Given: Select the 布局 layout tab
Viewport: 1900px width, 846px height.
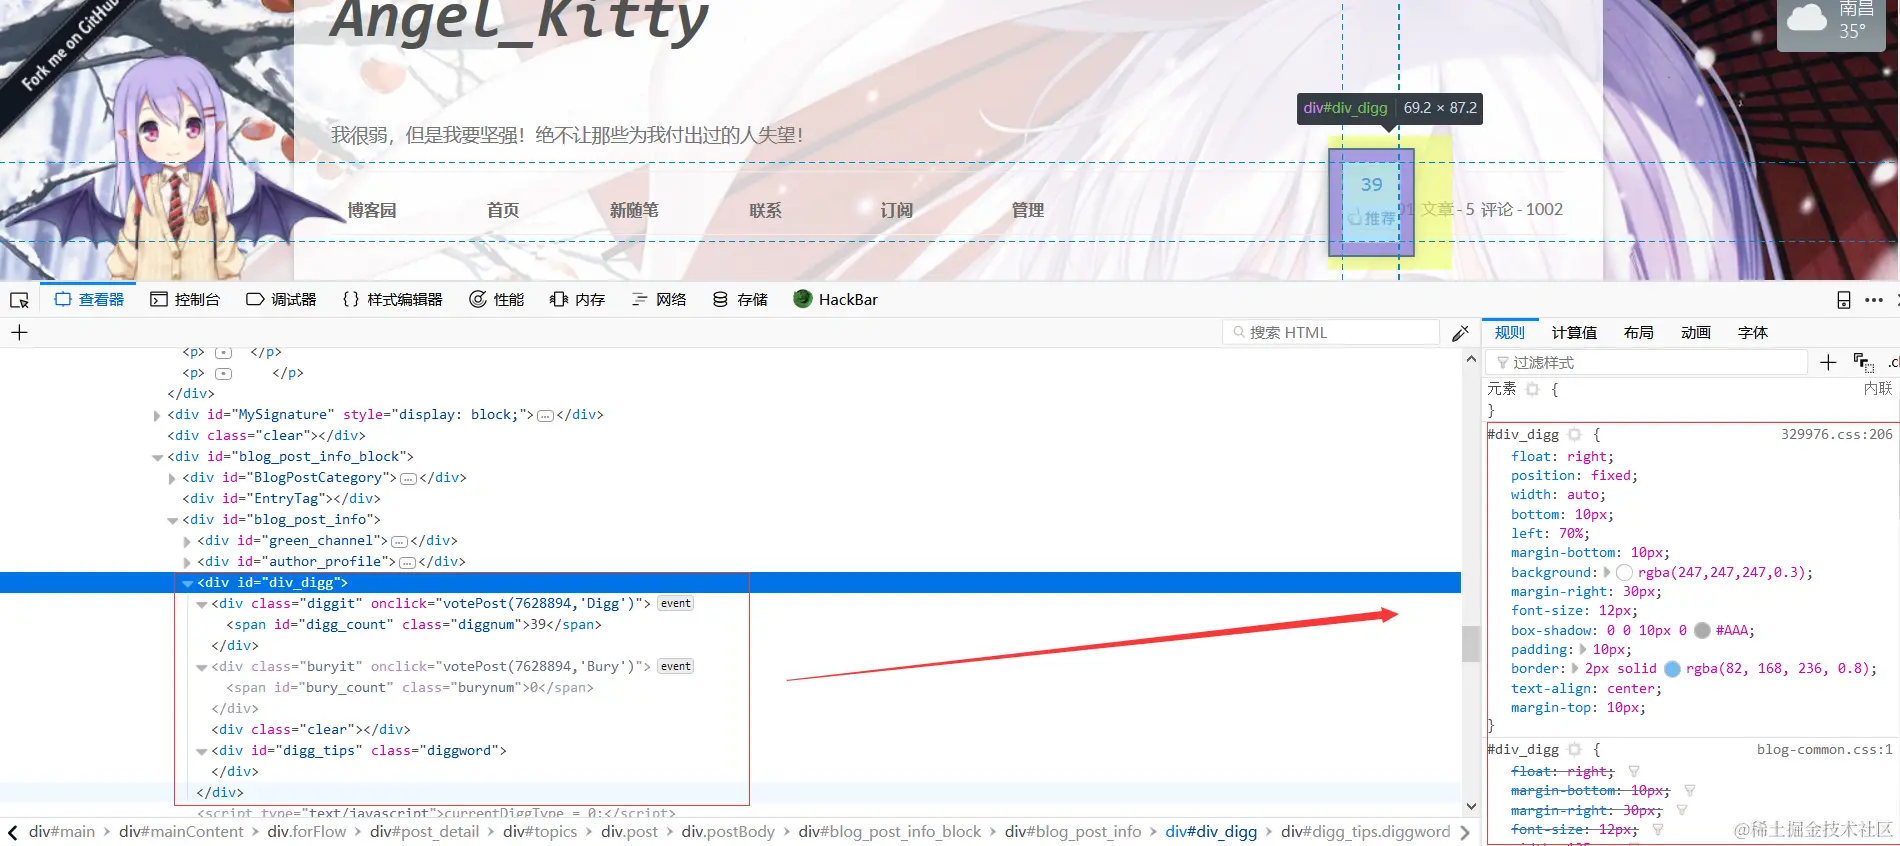Looking at the screenshot, I should coord(1638,332).
